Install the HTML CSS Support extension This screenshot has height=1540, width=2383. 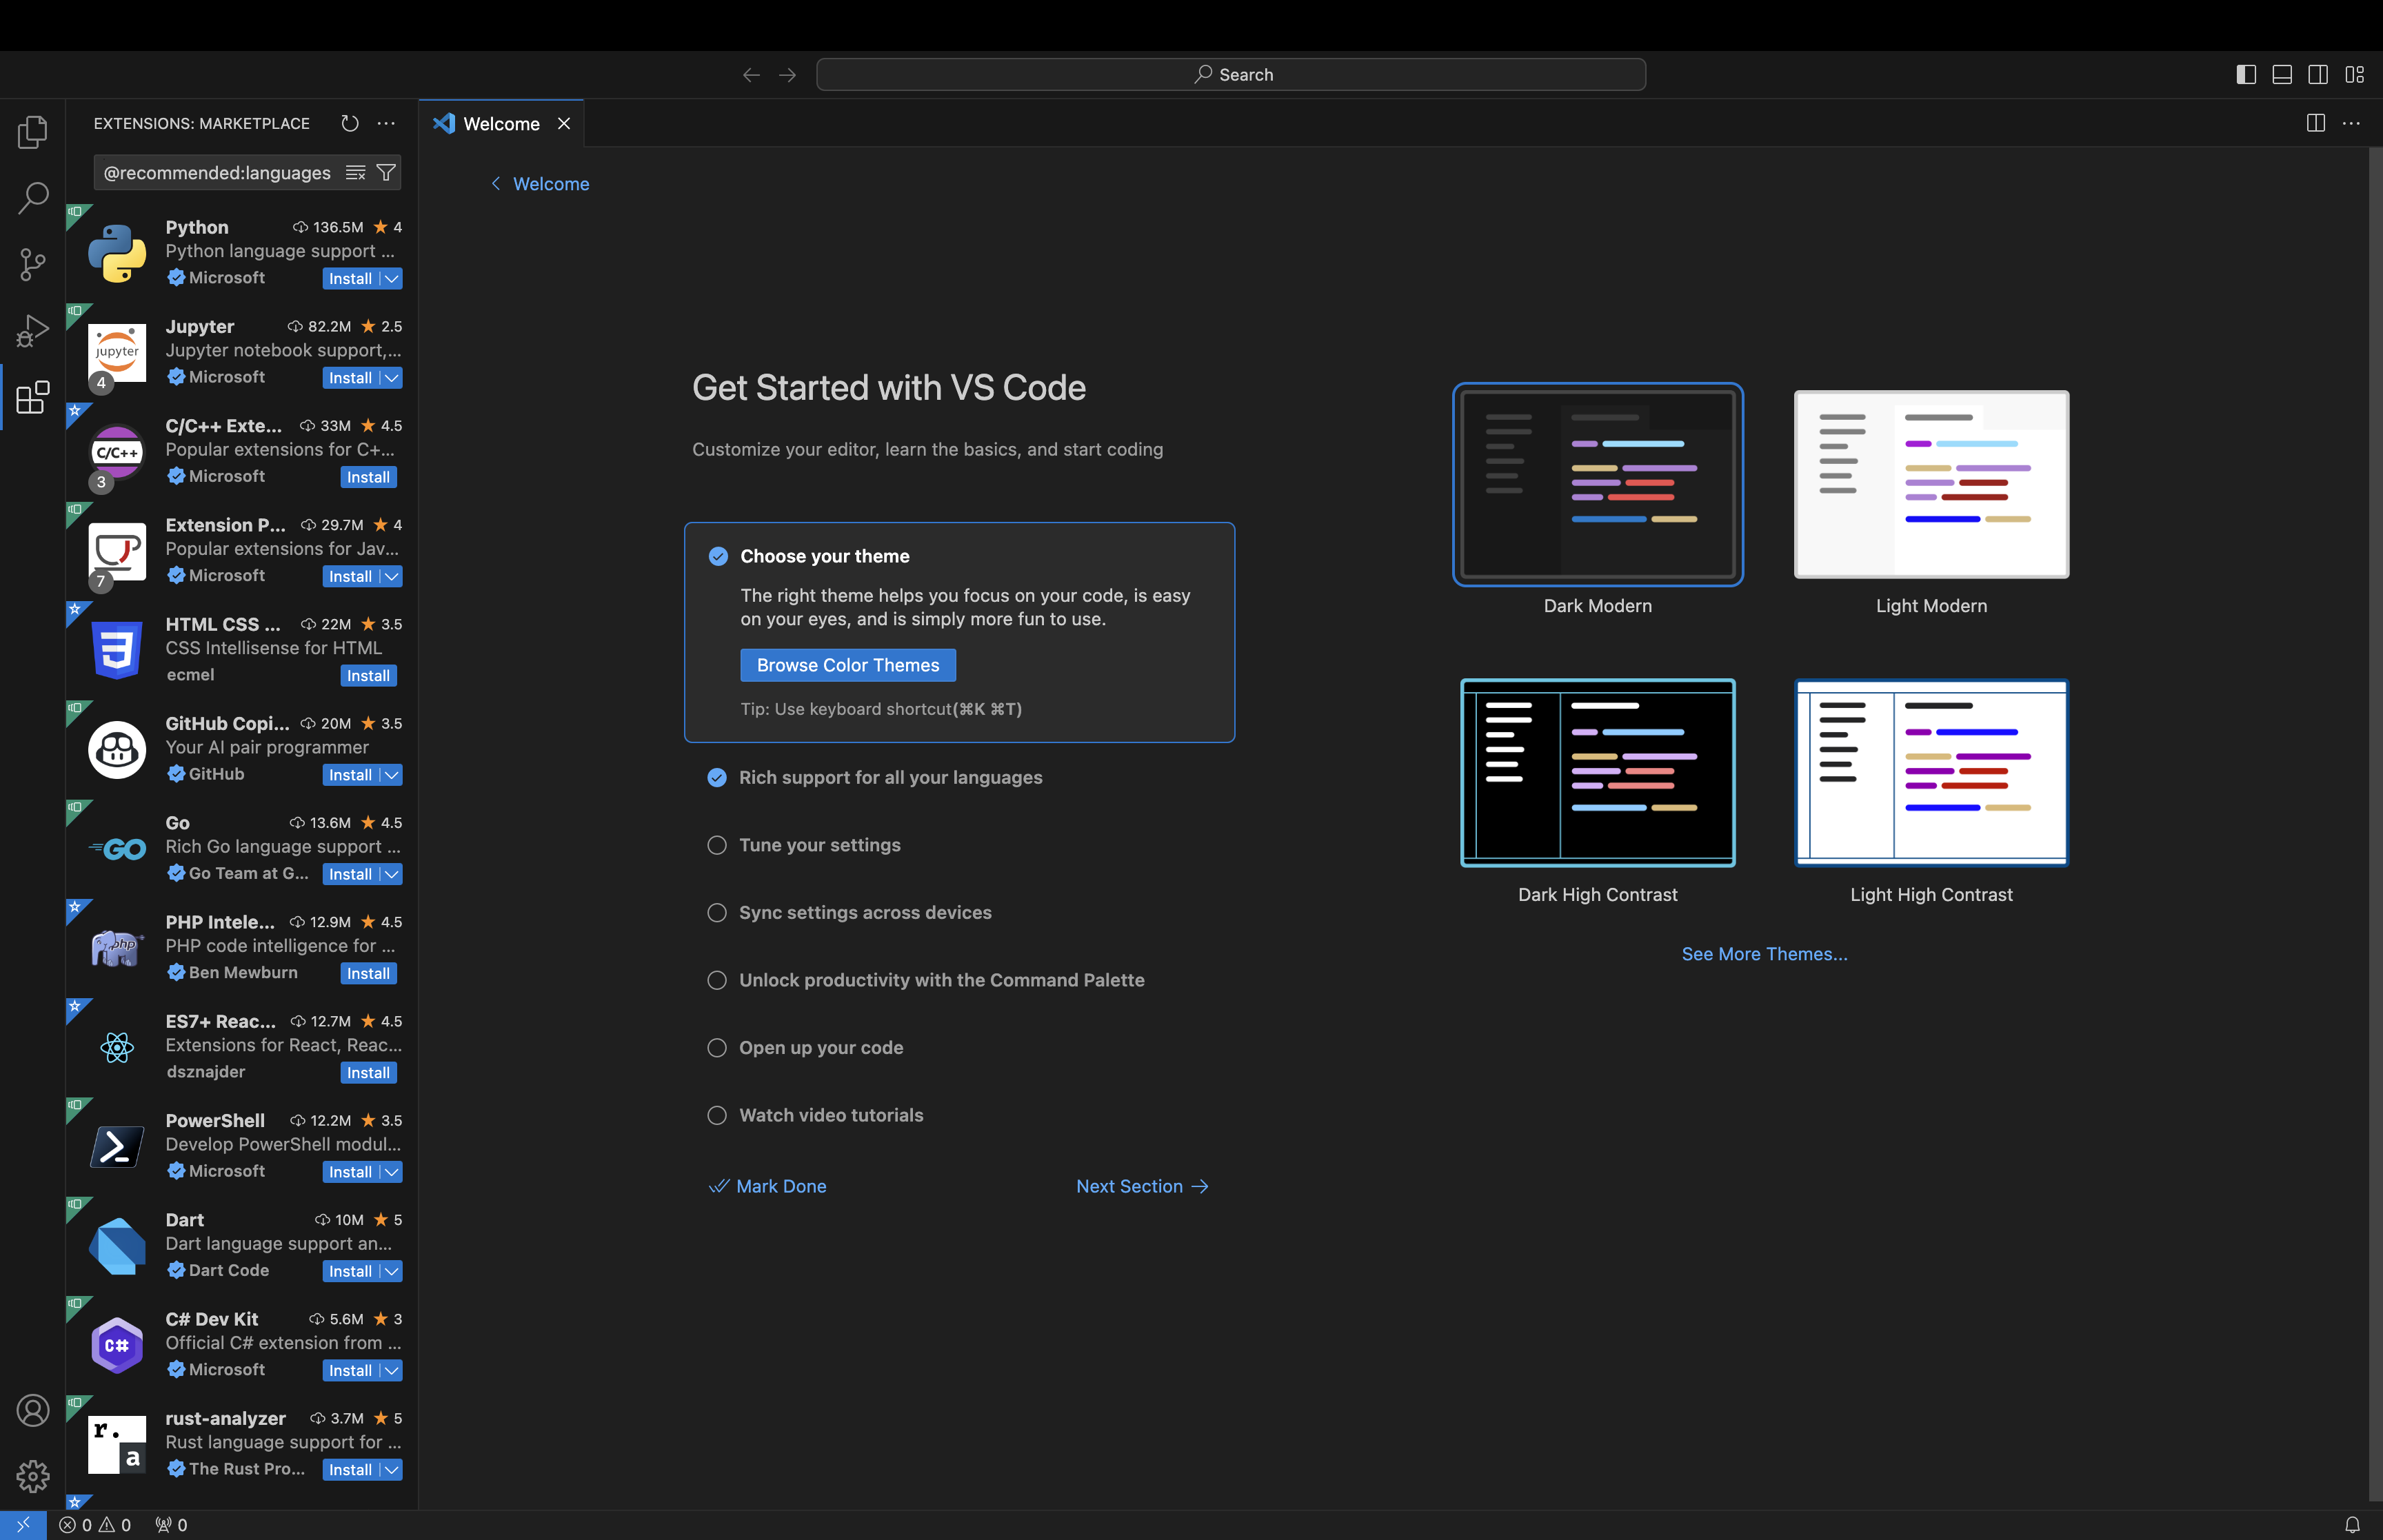click(368, 676)
